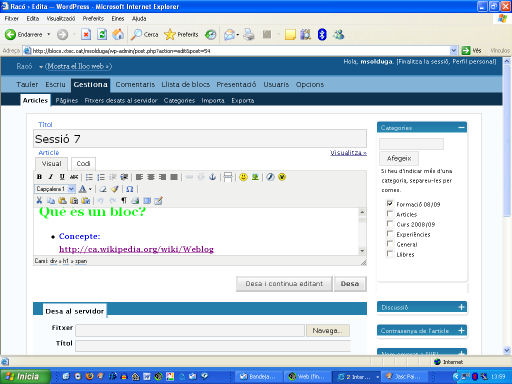The height and width of the screenshot is (384, 512).
Task: Apply italic formatting in the editor toolbar
Action: [x=50, y=177]
